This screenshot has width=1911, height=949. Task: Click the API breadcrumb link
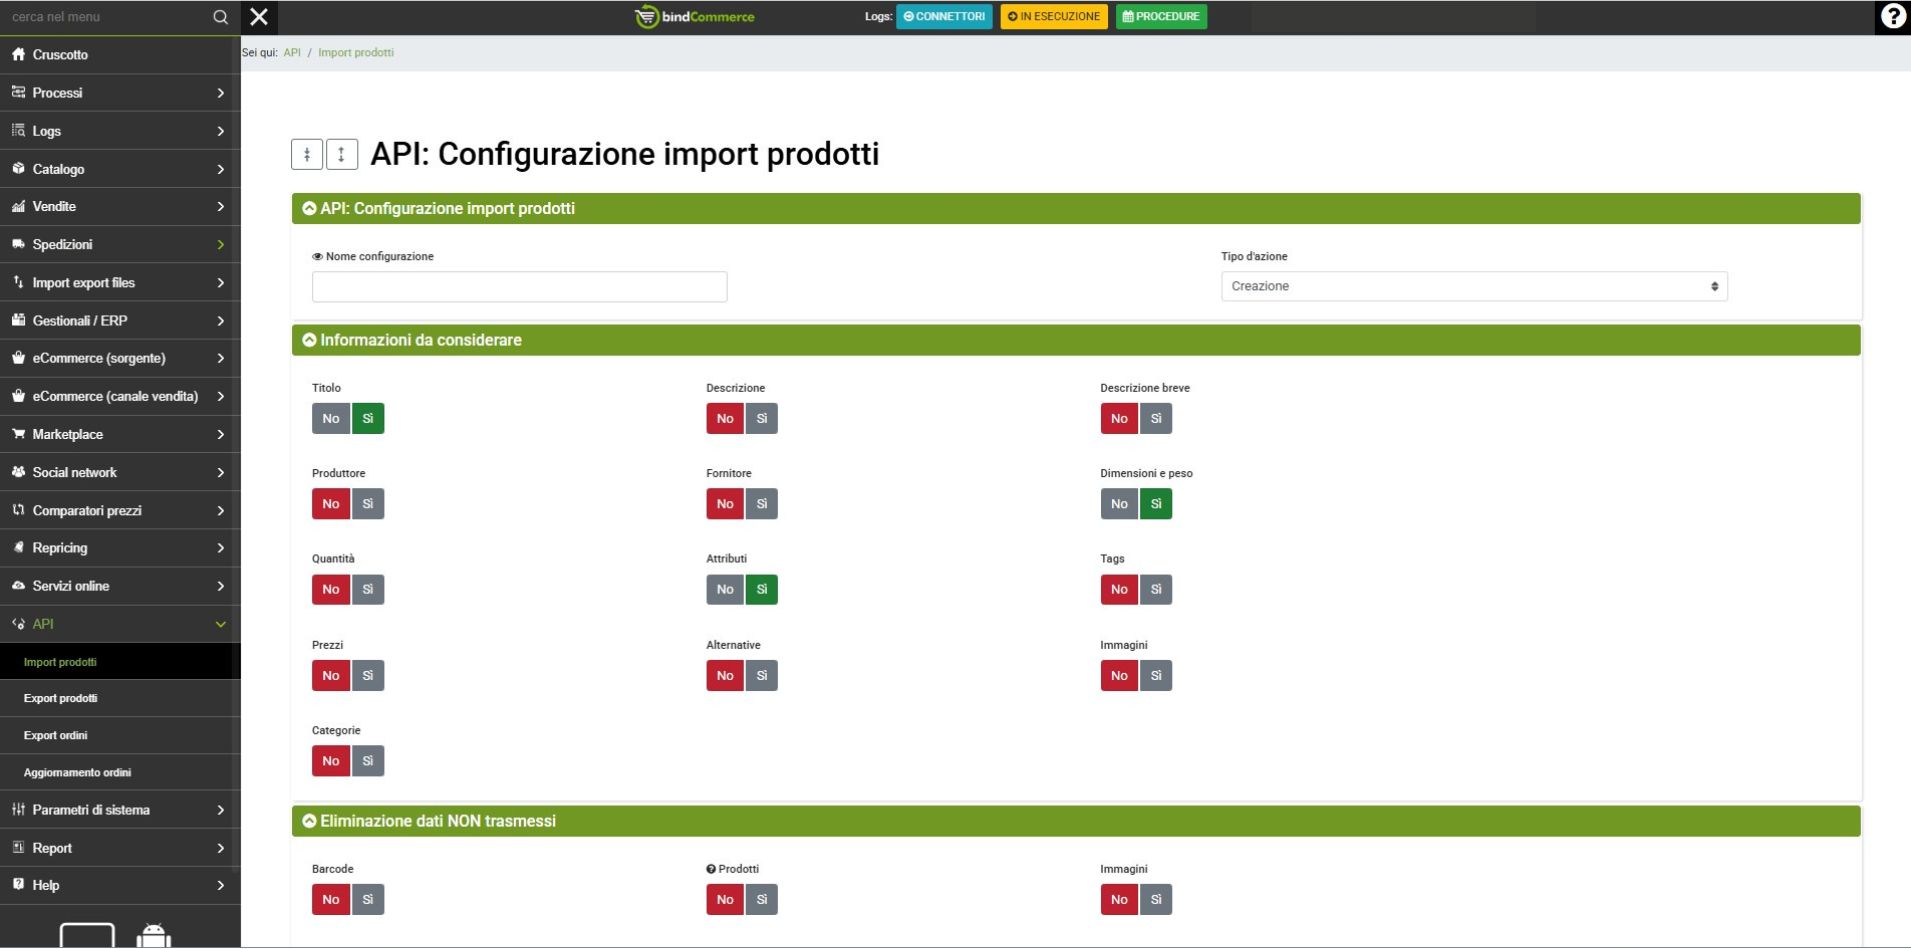[292, 53]
